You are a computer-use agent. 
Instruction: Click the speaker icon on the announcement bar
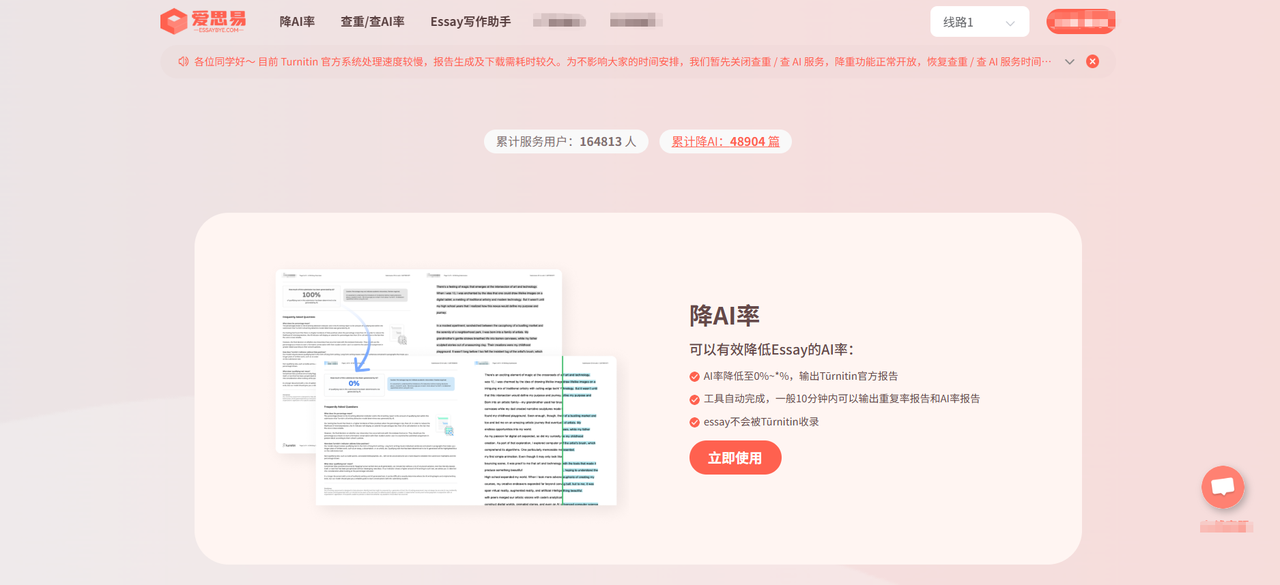pos(184,61)
